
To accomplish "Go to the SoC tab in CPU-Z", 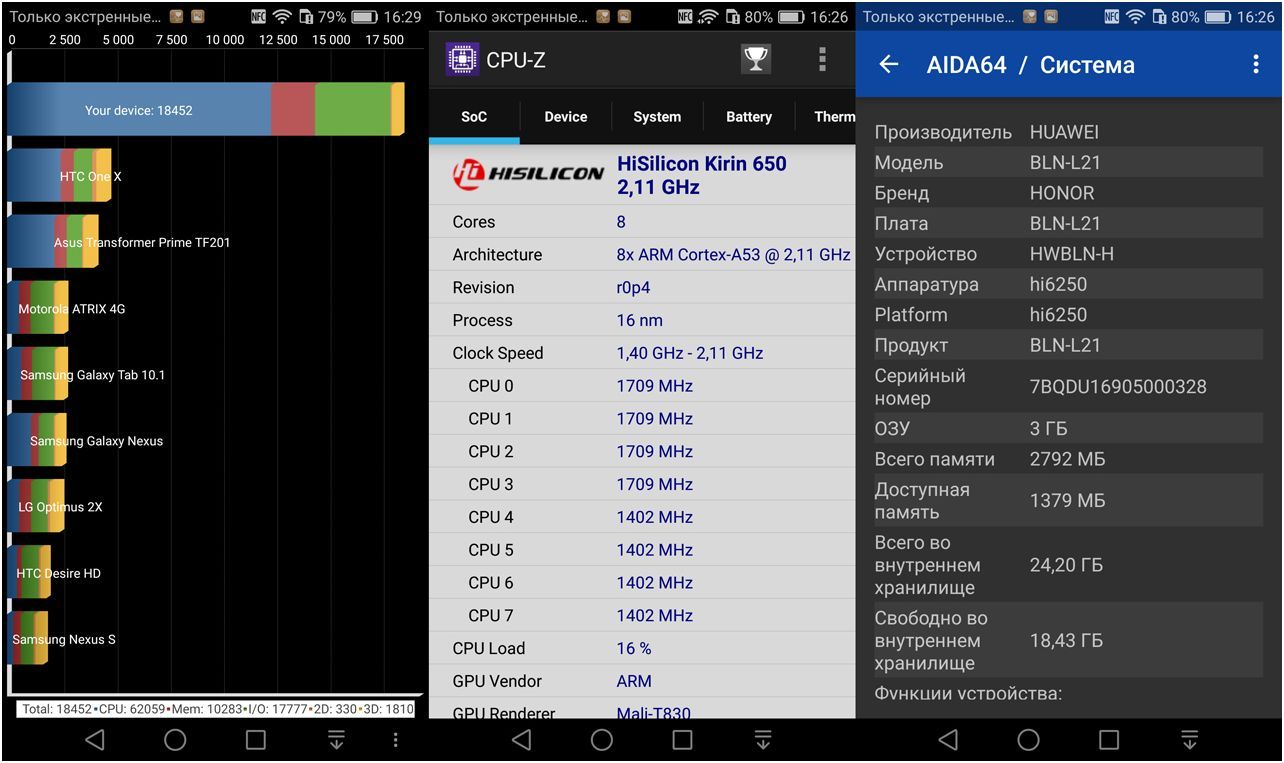I will click(x=474, y=117).
